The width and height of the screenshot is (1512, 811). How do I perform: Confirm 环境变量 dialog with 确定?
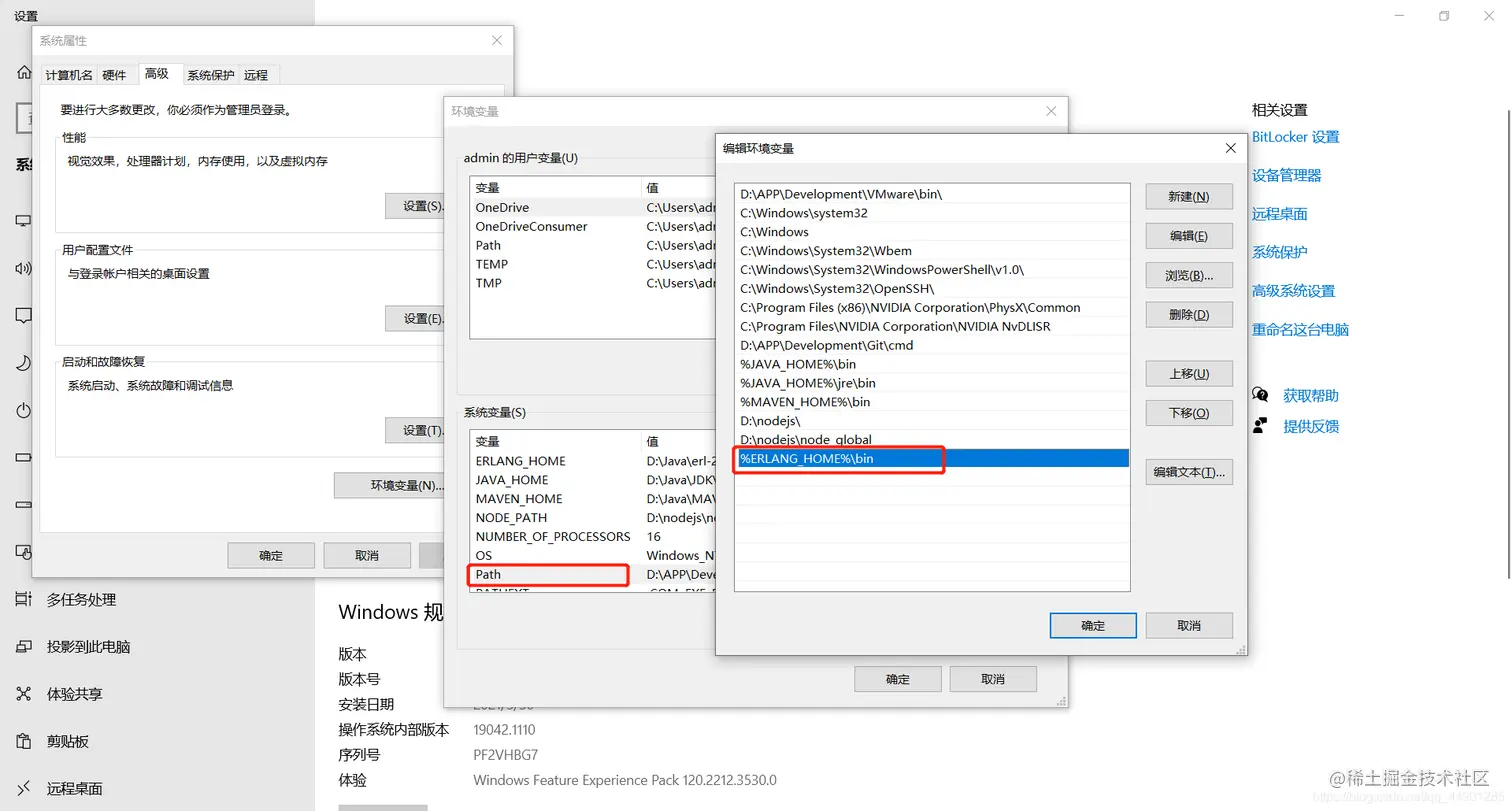tap(898, 679)
